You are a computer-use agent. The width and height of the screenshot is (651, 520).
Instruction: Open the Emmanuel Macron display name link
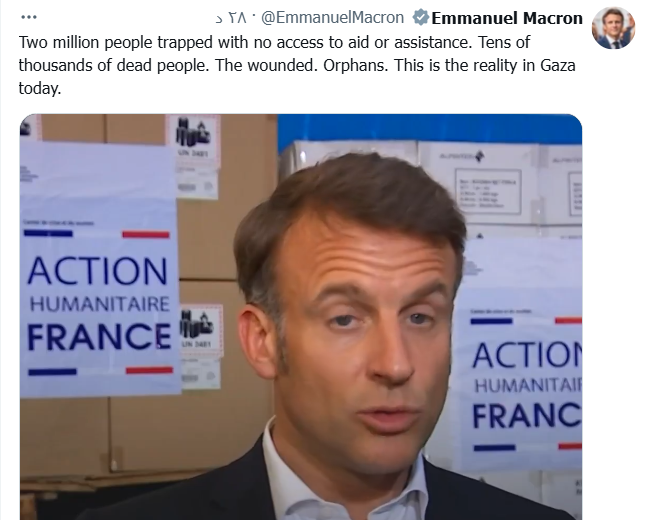[507, 18]
